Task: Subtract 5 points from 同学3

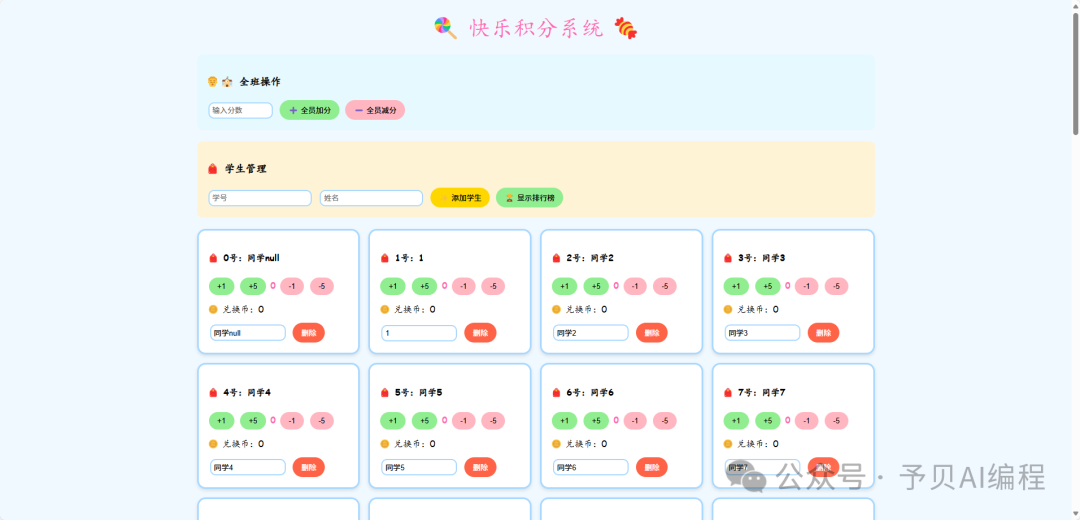Action: pyautogui.click(x=837, y=286)
